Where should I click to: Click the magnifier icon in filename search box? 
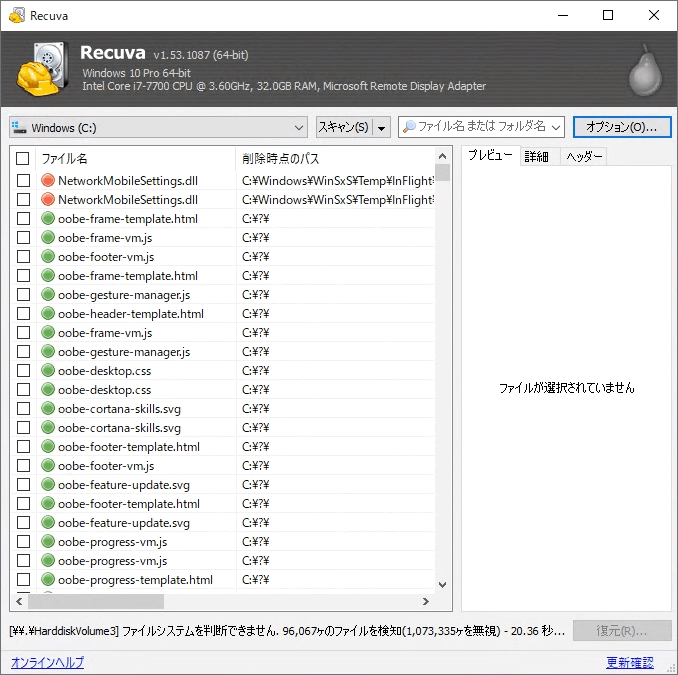(408, 127)
